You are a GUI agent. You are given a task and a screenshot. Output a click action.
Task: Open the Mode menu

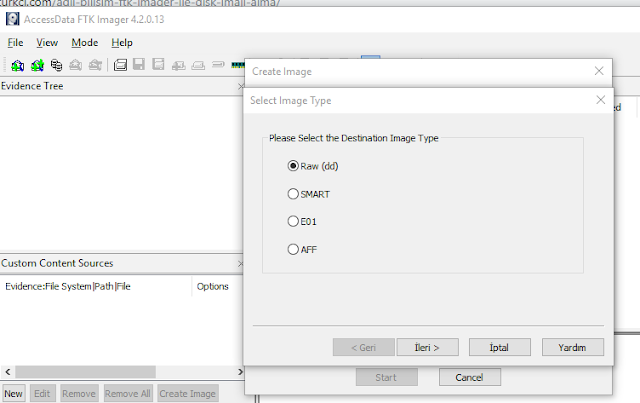pyautogui.click(x=84, y=42)
